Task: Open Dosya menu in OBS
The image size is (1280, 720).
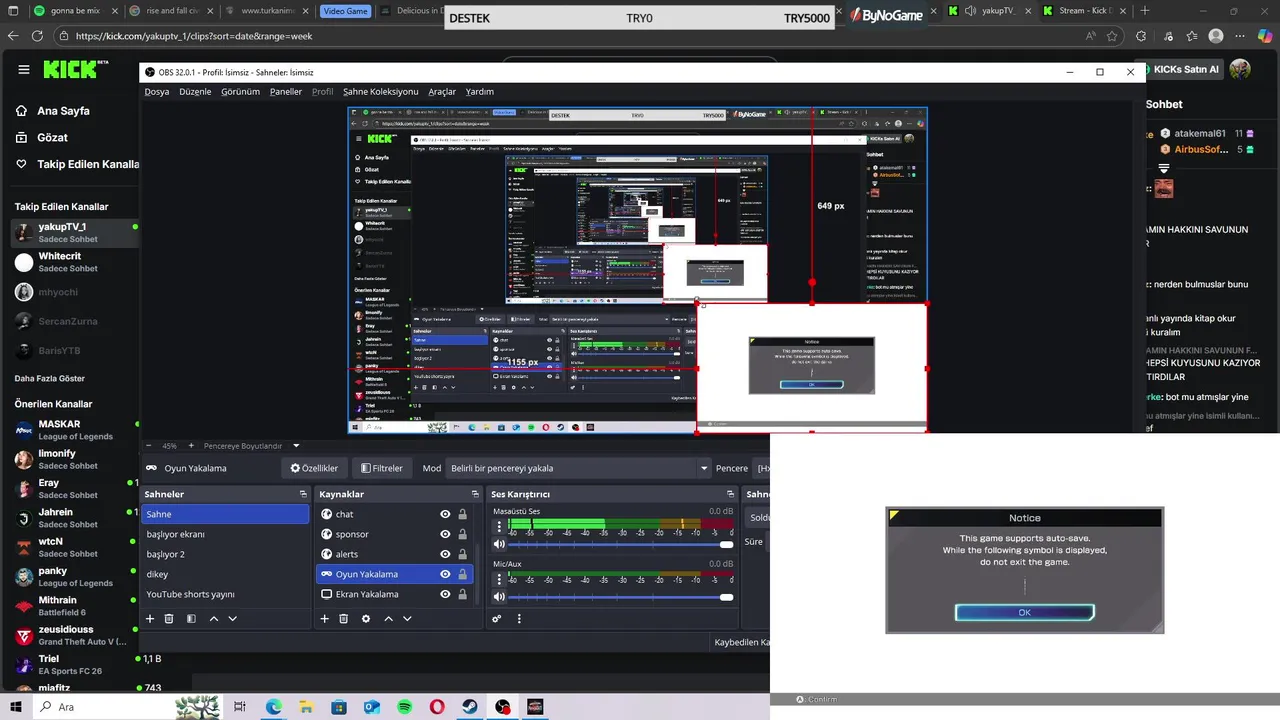Action: tap(157, 91)
